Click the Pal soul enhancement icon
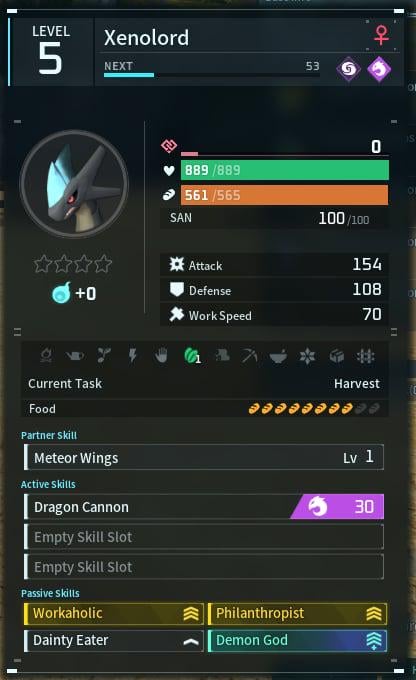Viewport: 416px width, 680px height. coord(61,293)
